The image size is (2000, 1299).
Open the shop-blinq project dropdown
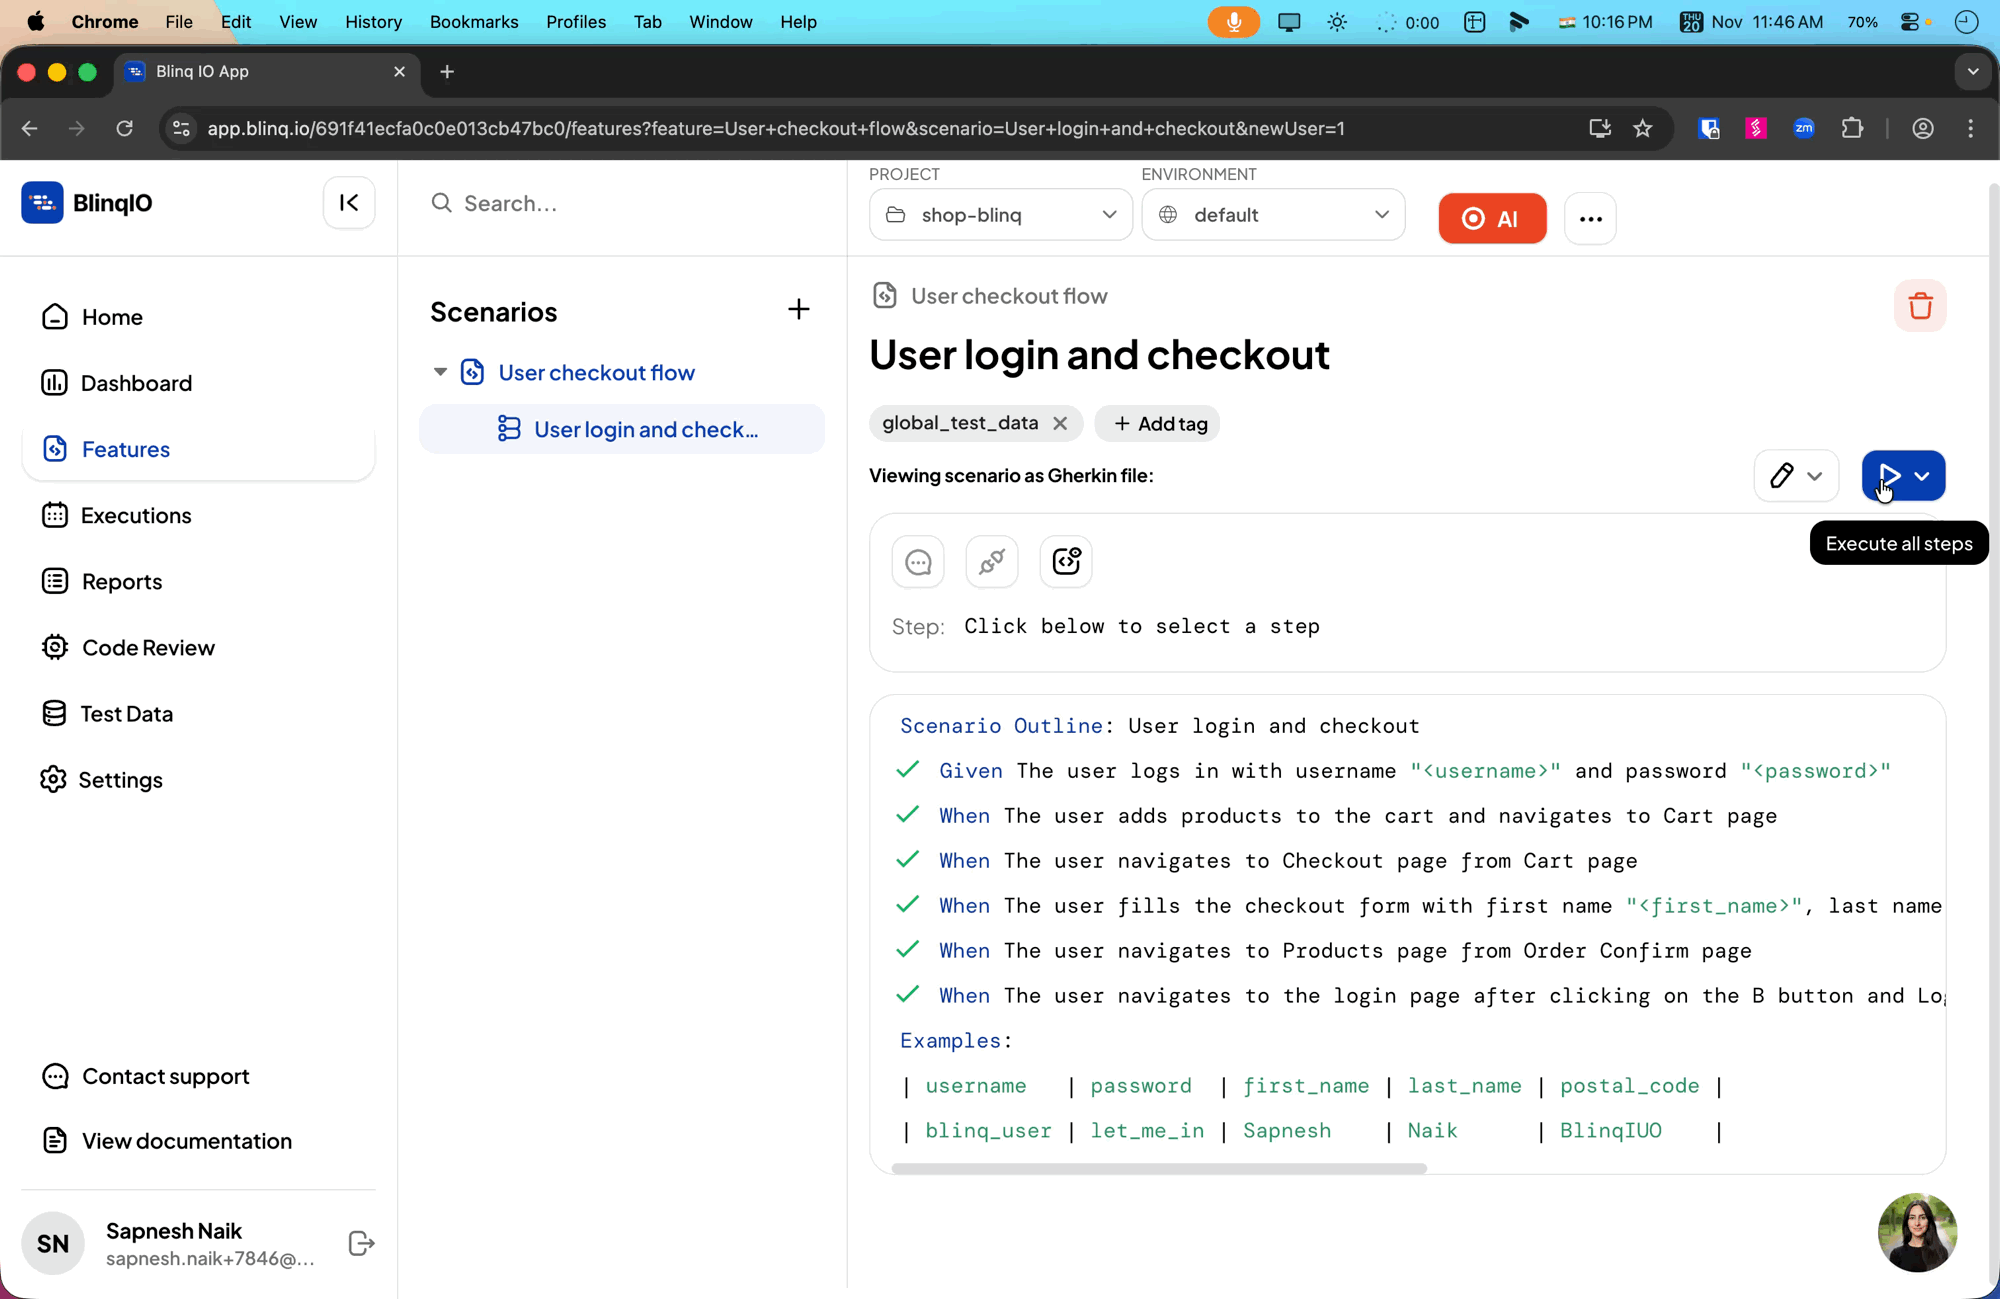pyautogui.click(x=1000, y=215)
